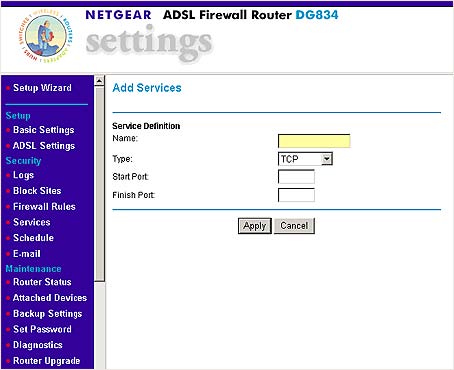Go to the Schedule page

pos(33,238)
